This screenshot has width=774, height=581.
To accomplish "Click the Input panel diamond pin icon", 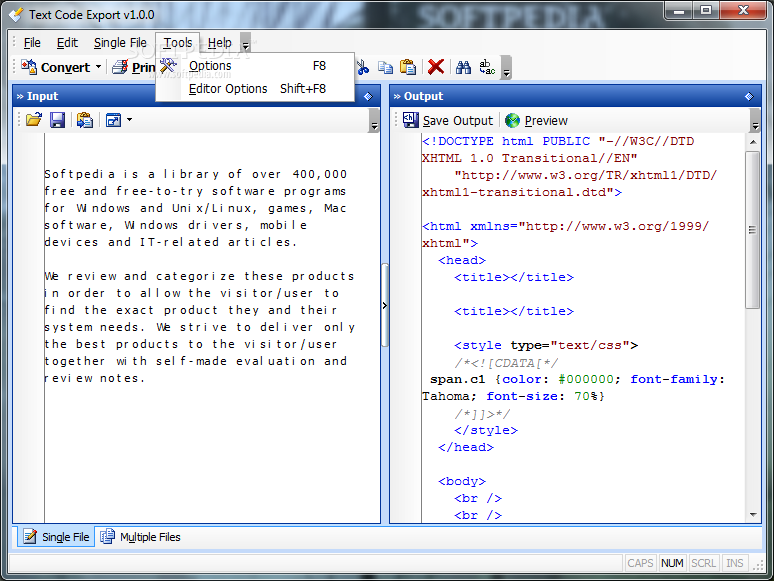I will click(368, 96).
